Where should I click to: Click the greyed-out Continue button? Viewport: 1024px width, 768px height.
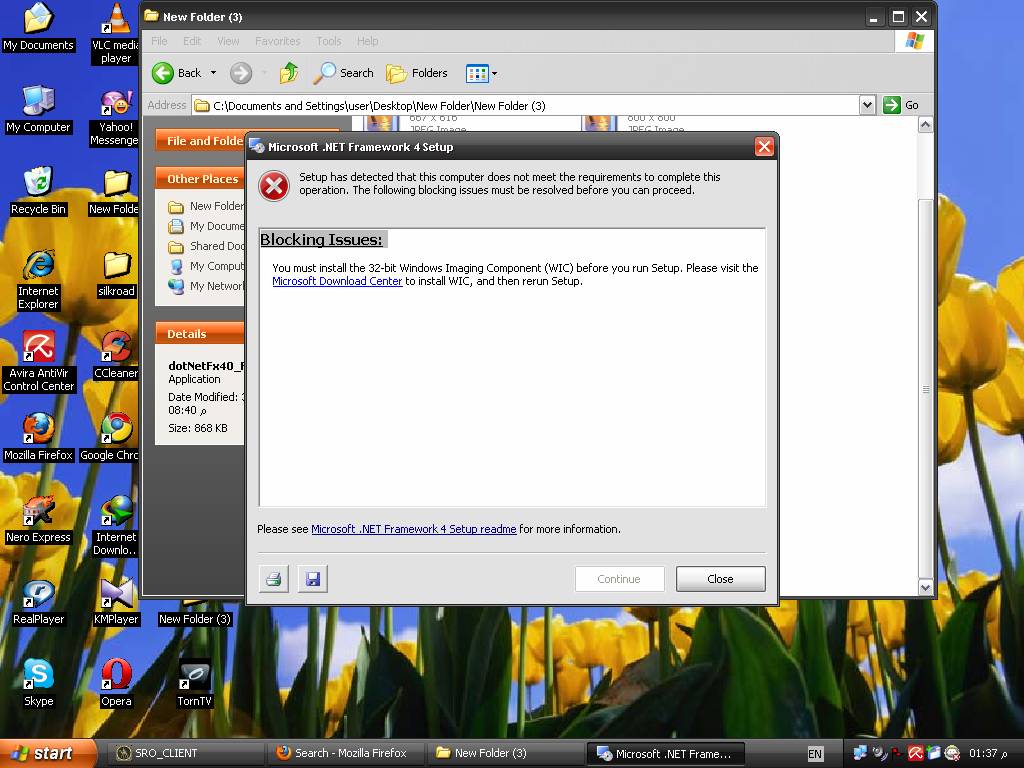[619, 579]
